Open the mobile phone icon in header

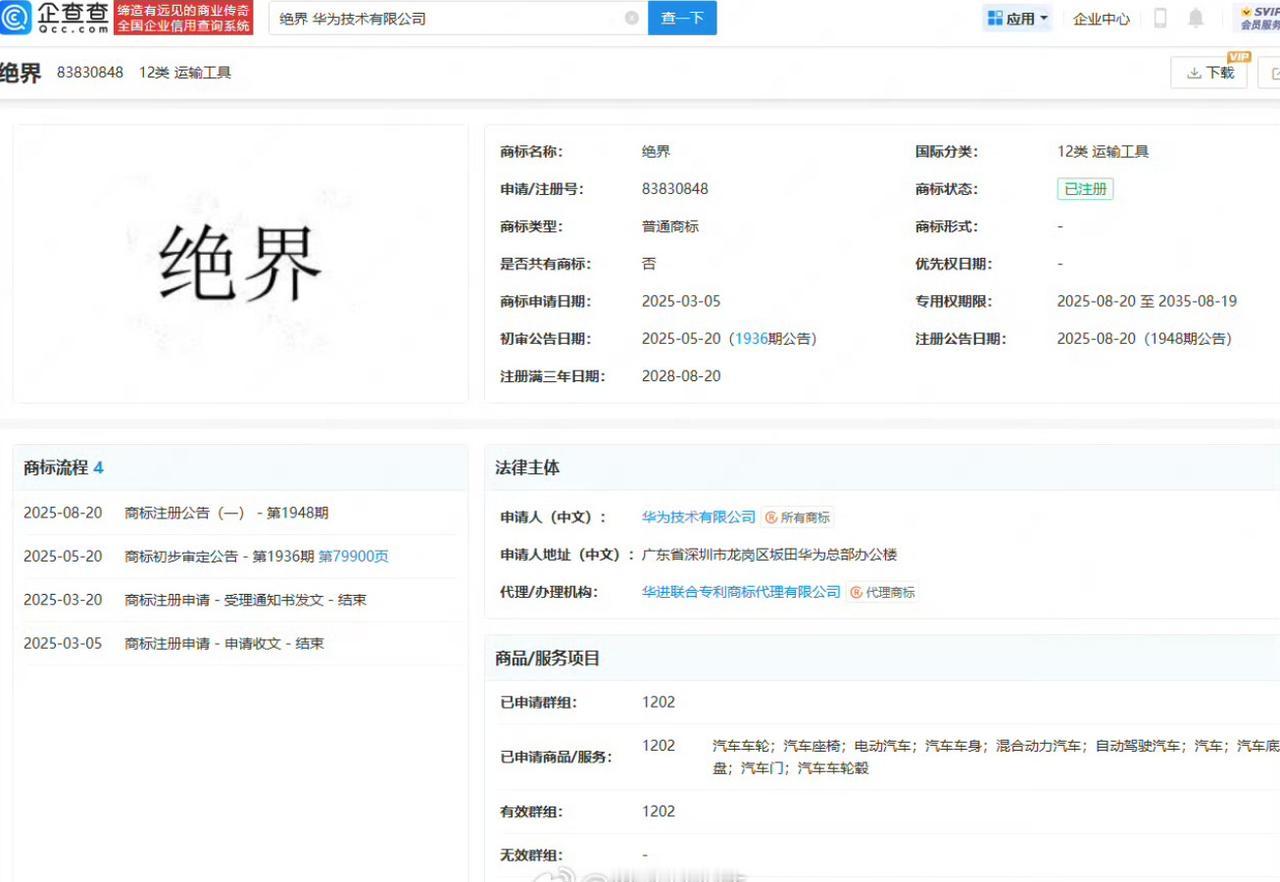point(1161,18)
